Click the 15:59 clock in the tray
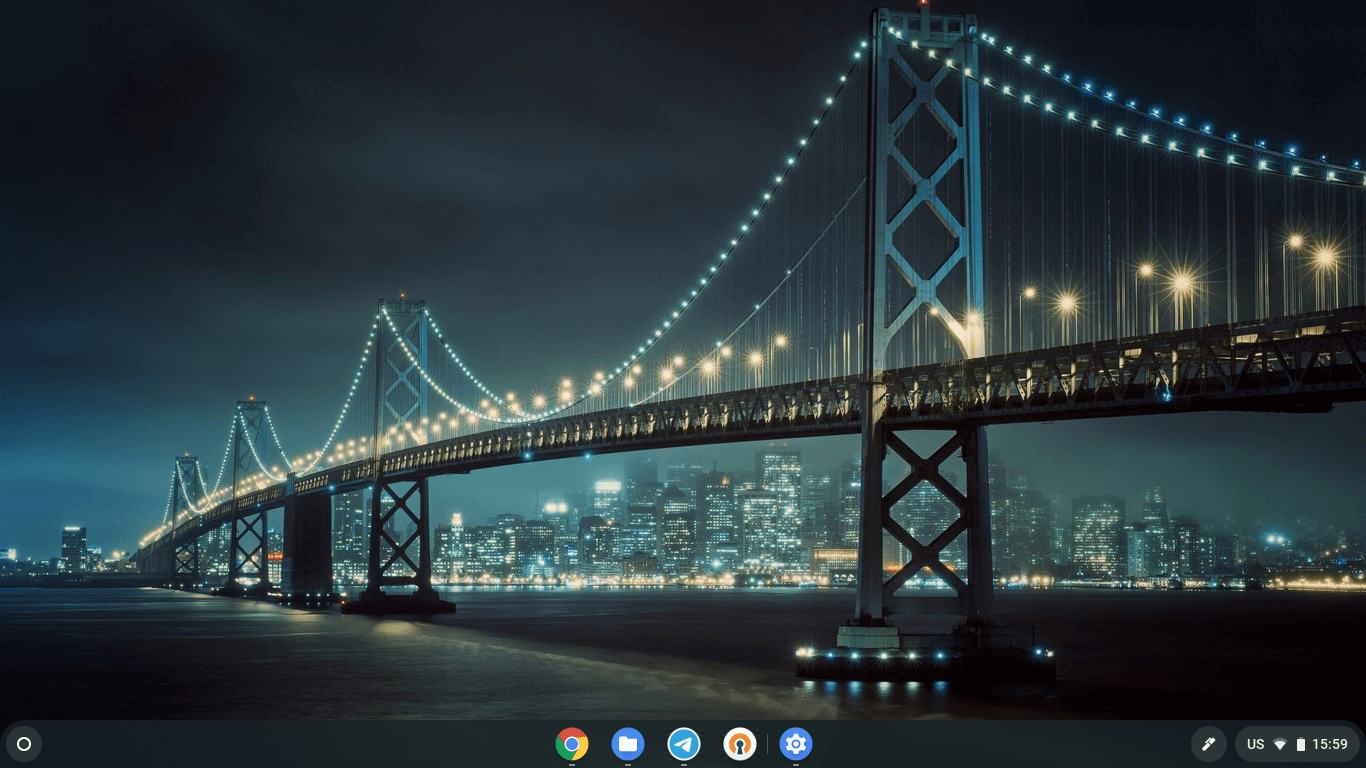The width and height of the screenshot is (1366, 768). (x=1330, y=744)
